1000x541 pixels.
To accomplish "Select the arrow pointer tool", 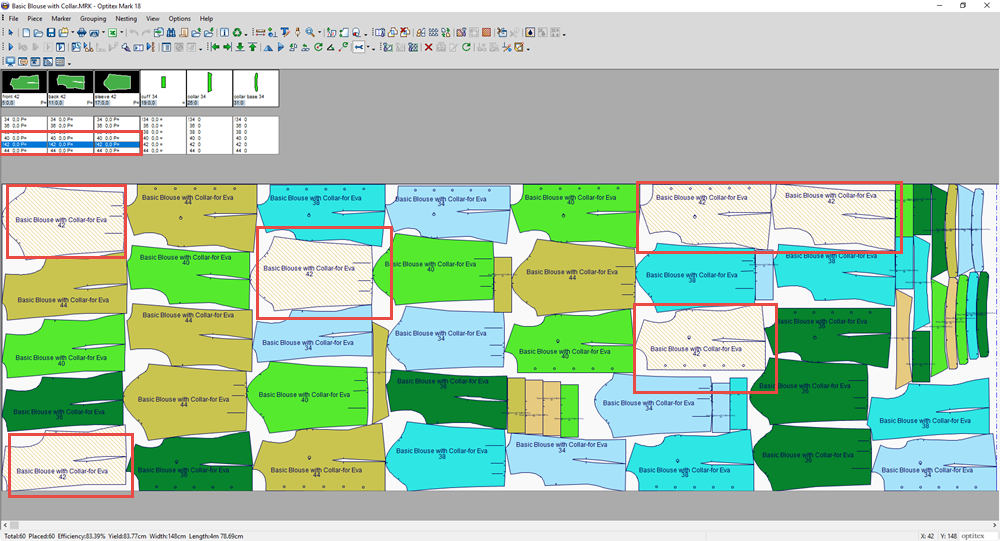I will pos(10,32).
